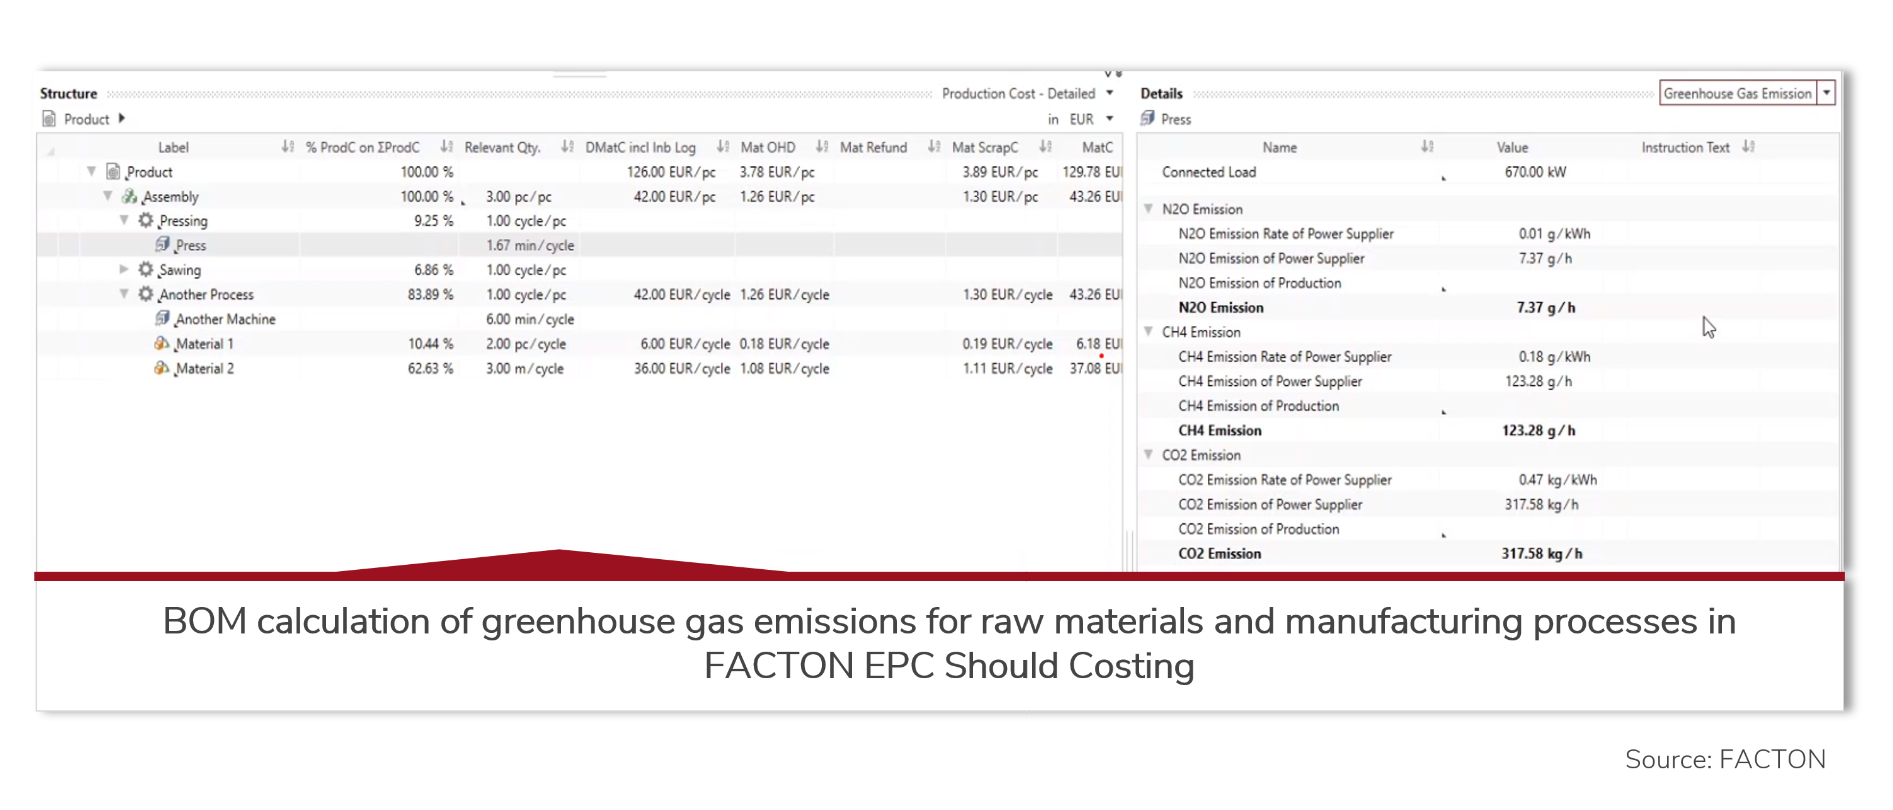The image size is (1893, 810).
Task: Click the Material 2 icon
Action: 161,369
